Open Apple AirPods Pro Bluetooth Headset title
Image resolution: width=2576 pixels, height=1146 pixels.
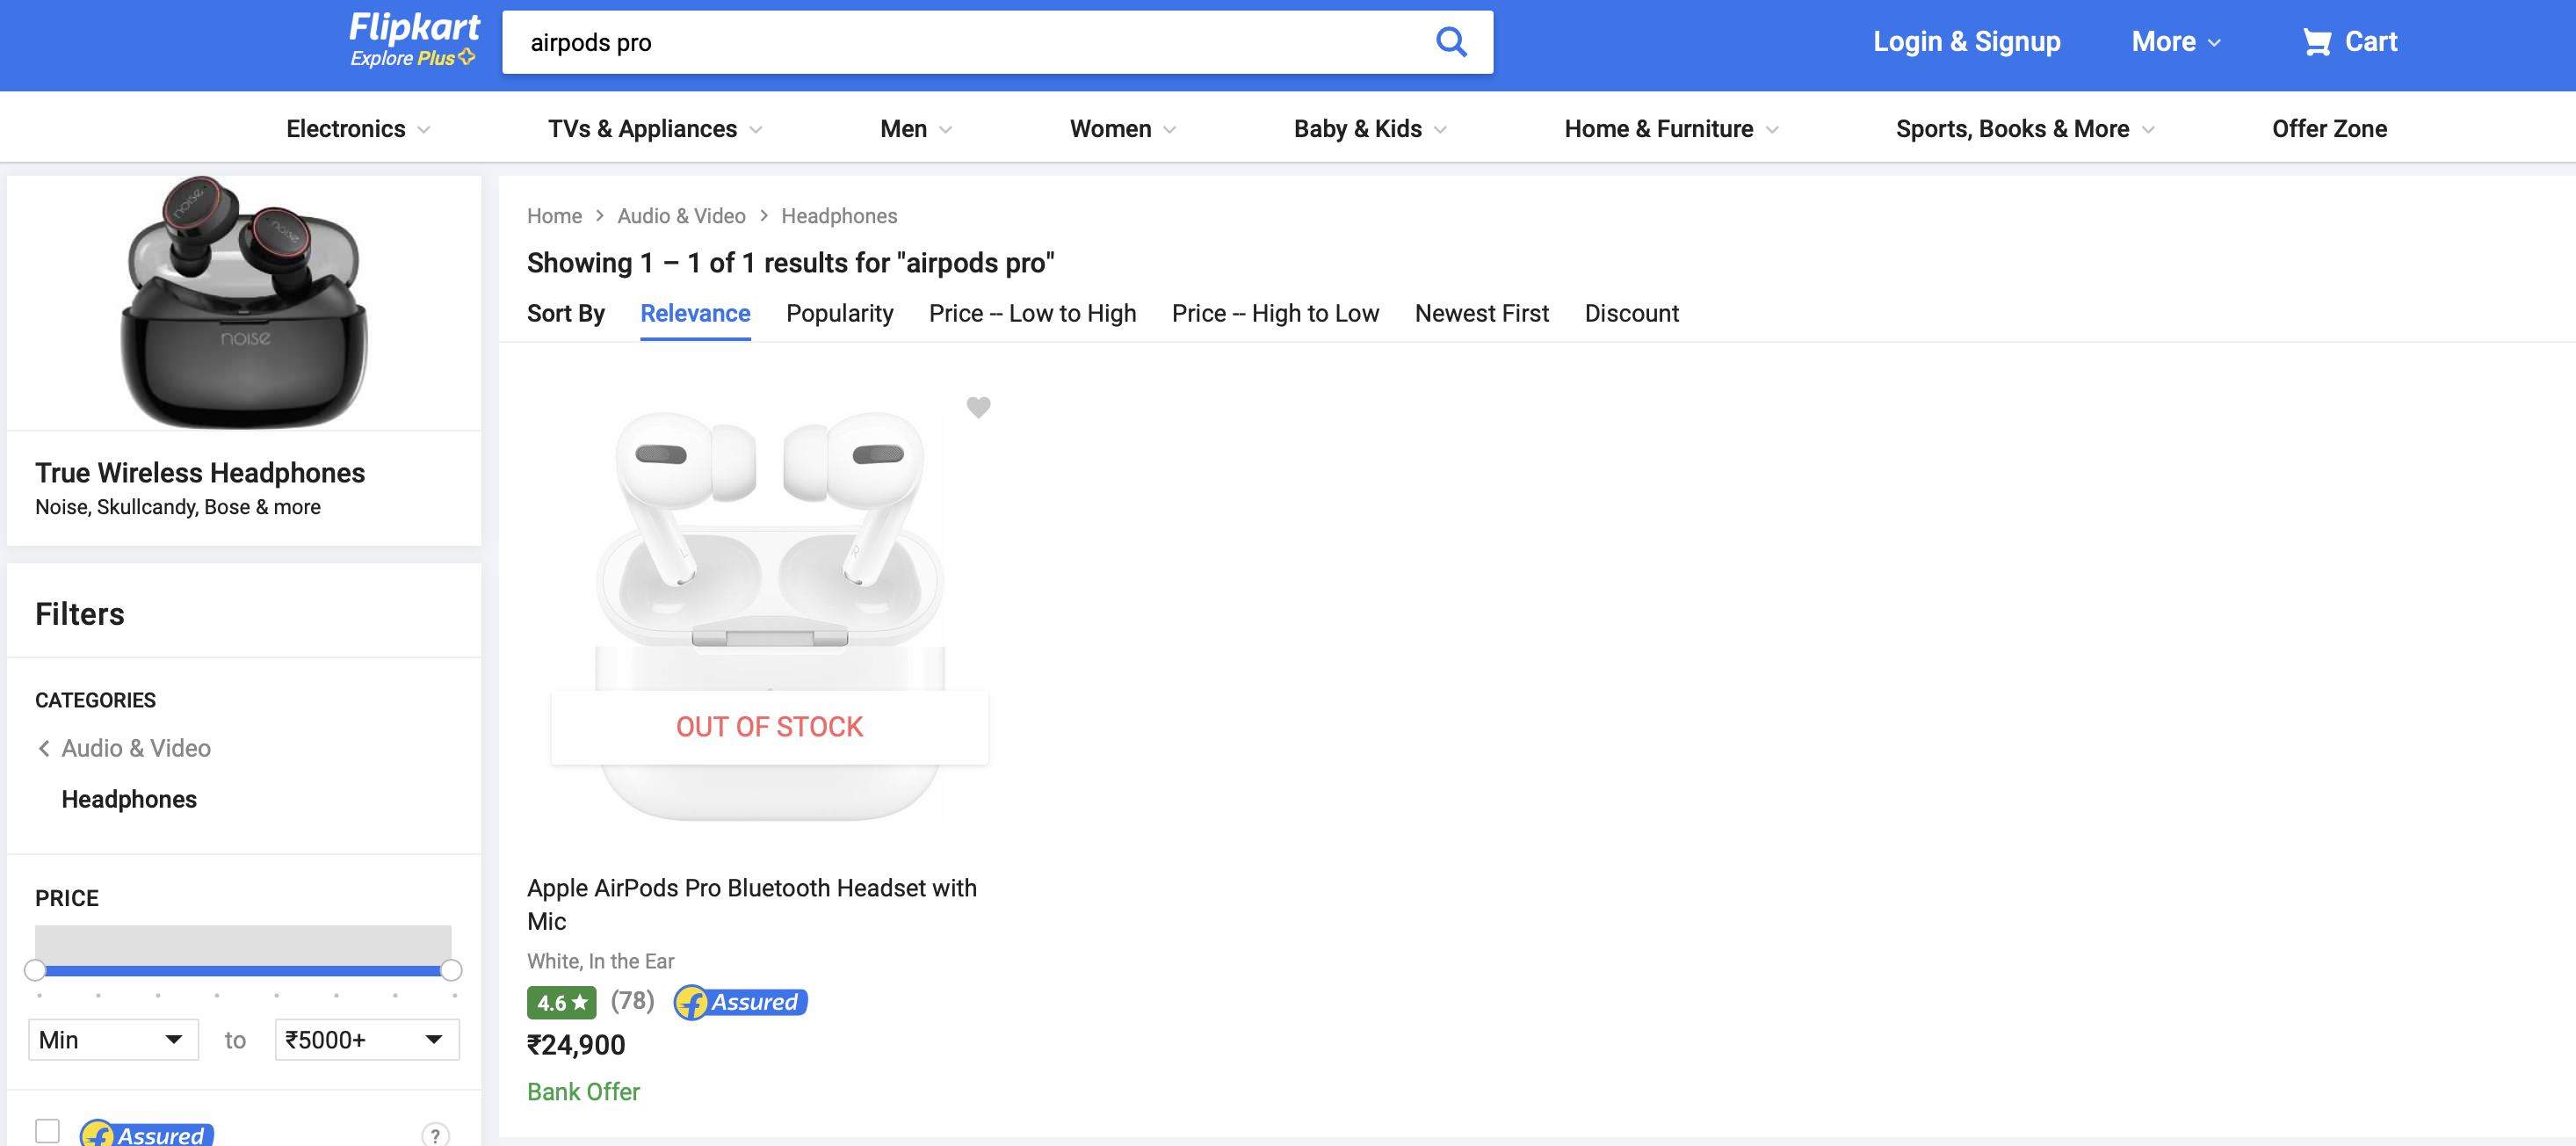[x=751, y=904]
